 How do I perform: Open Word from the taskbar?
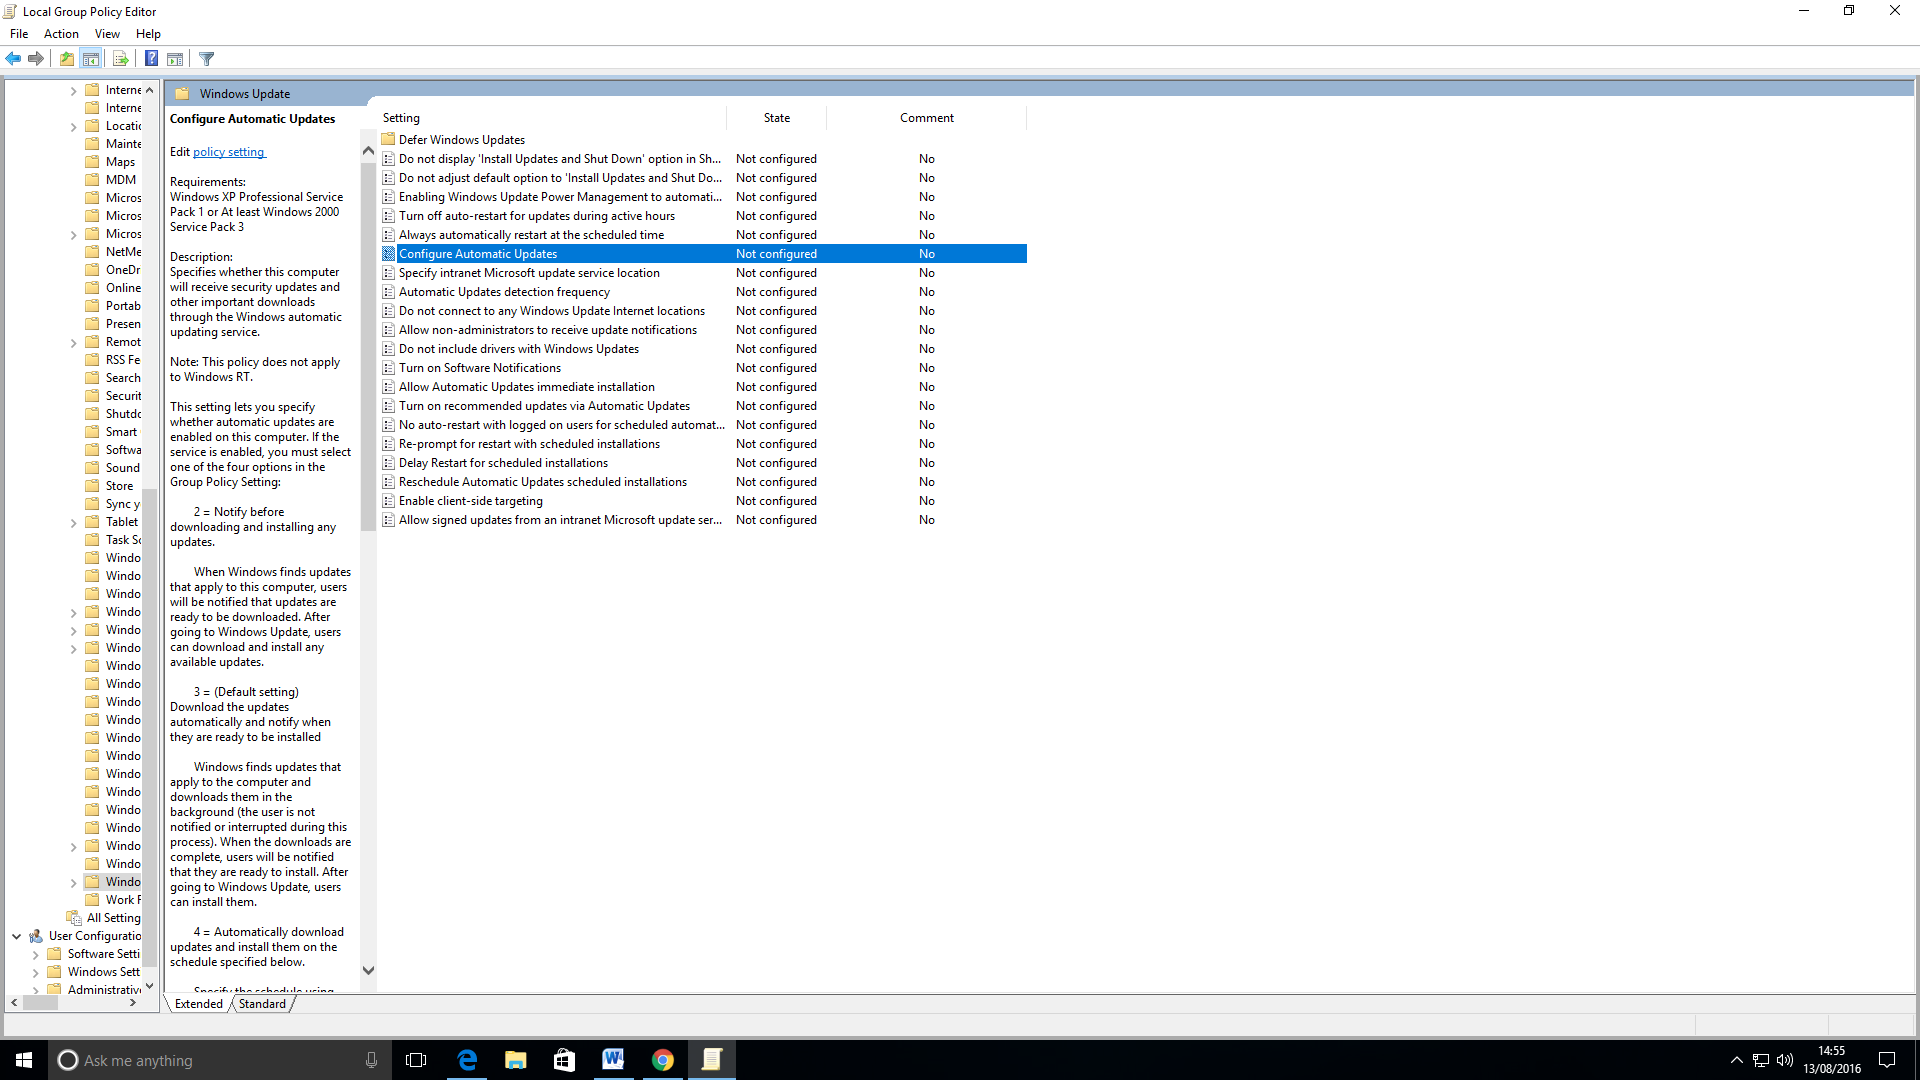pyautogui.click(x=613, y=1060)
